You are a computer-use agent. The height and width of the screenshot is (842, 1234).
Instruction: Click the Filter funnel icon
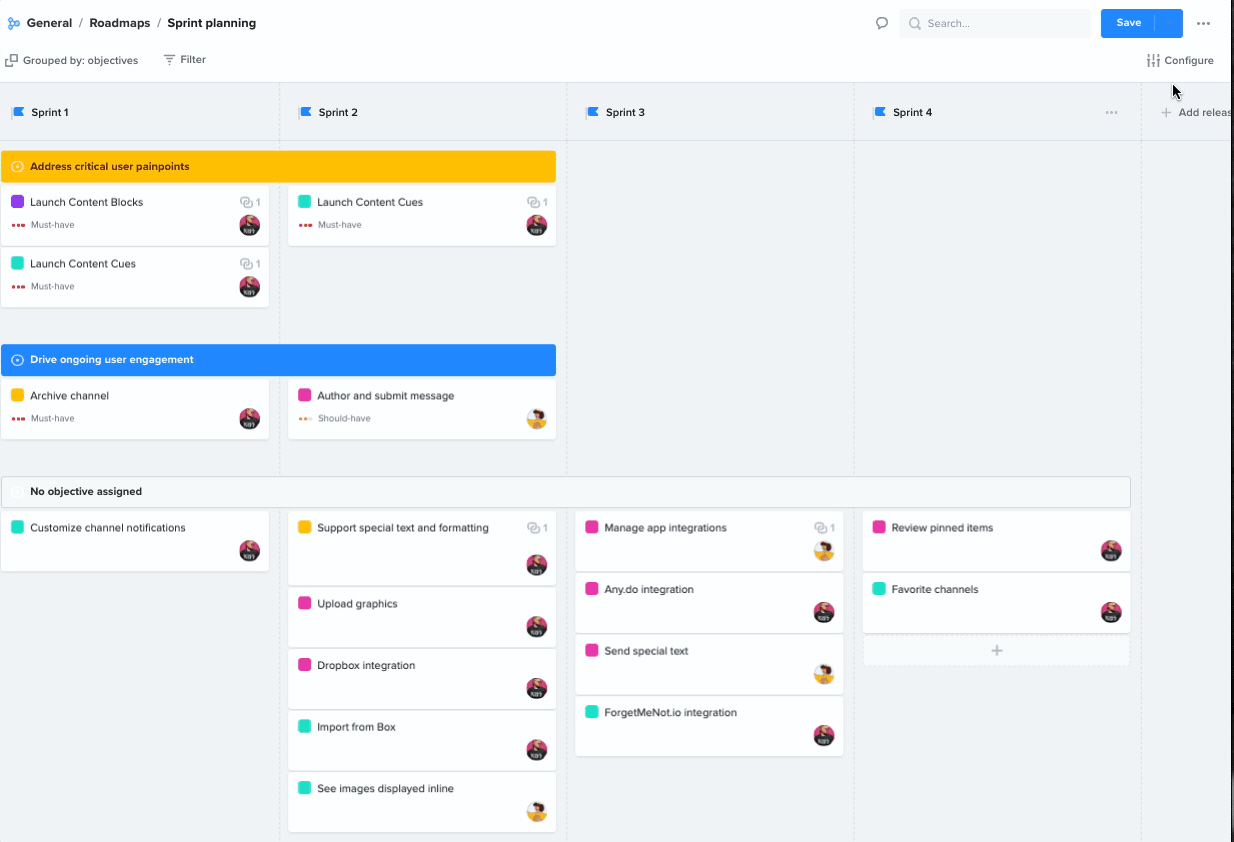pyautogui.click(x=167, y=60)
